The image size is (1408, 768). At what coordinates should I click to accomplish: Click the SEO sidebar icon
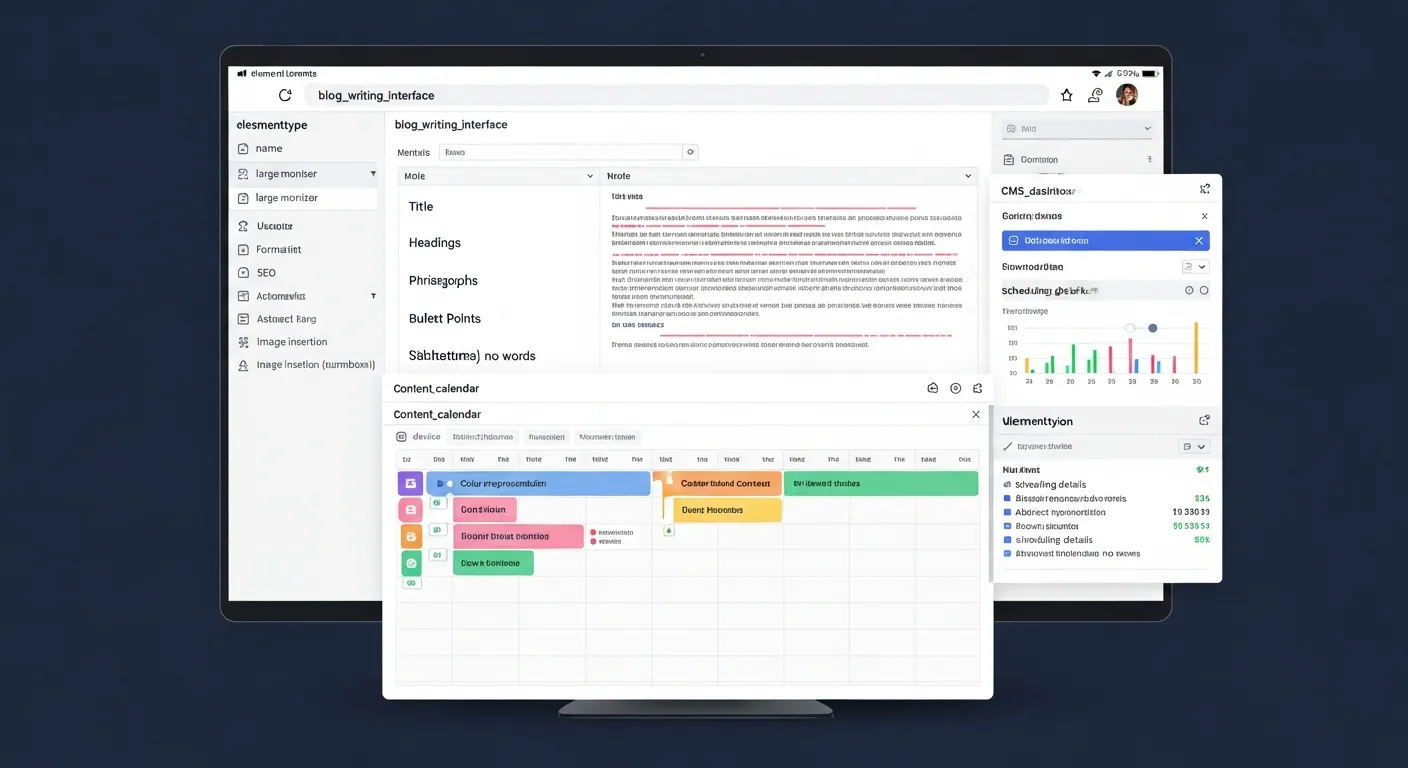[243, 273]
